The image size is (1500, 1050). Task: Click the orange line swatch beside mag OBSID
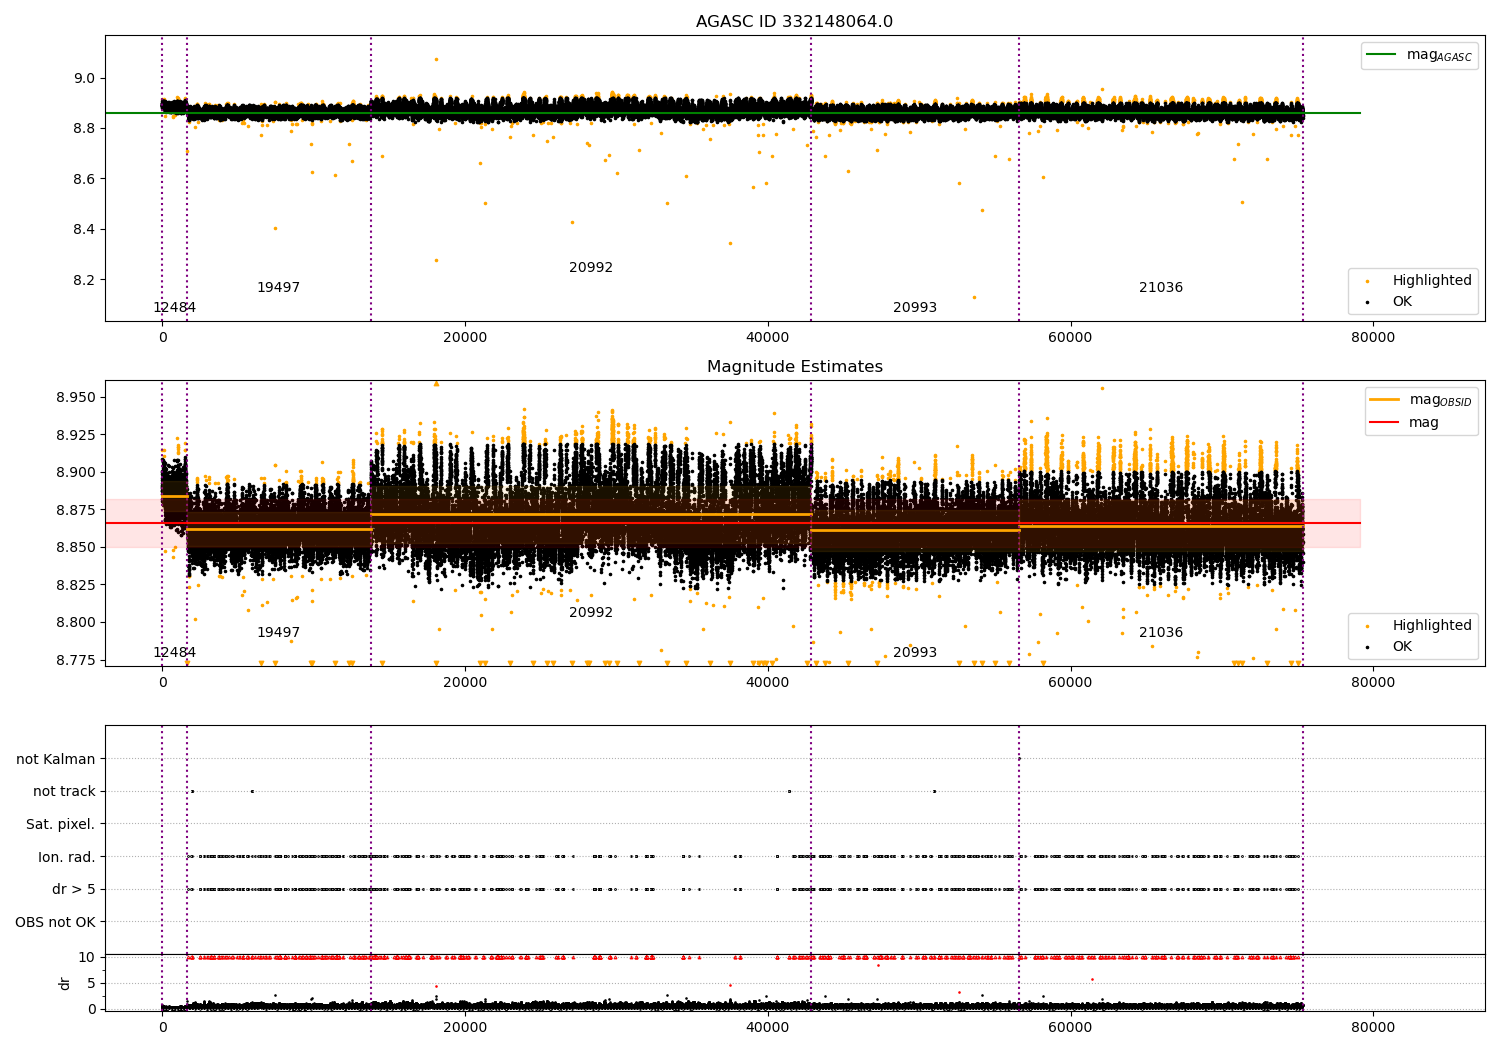(1384, 400)
